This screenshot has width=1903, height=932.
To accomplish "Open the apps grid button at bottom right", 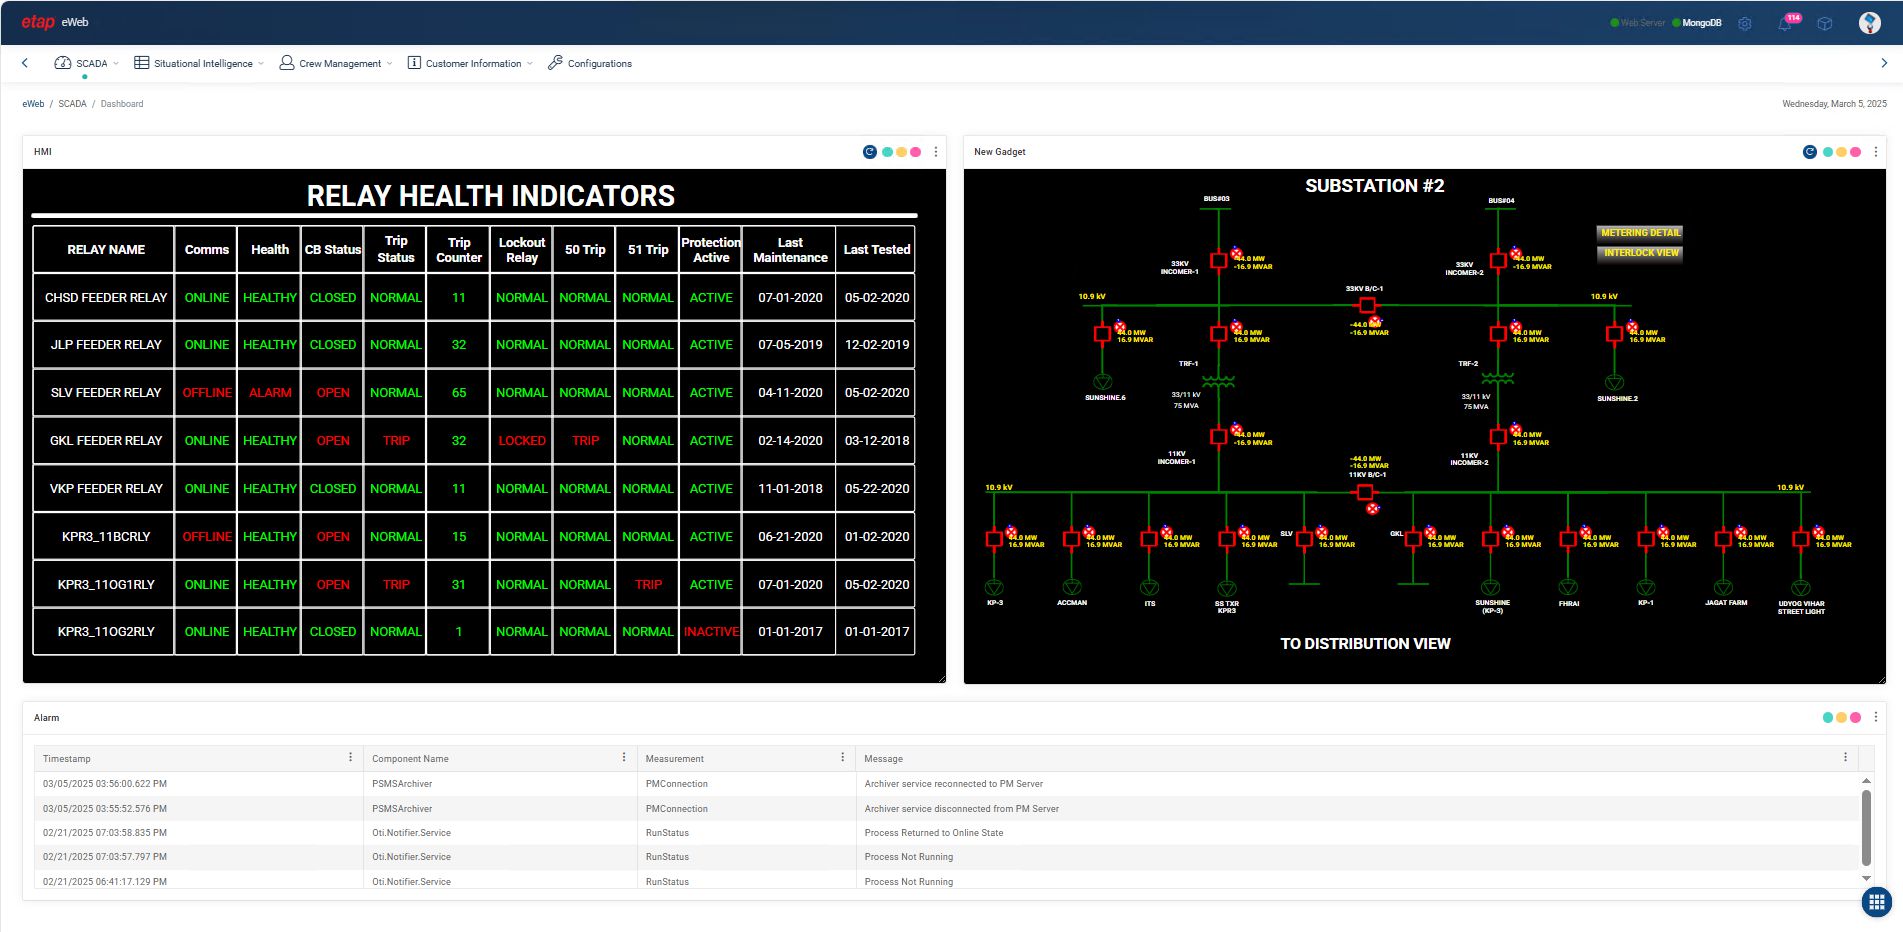I will [x=1876, y=902].
